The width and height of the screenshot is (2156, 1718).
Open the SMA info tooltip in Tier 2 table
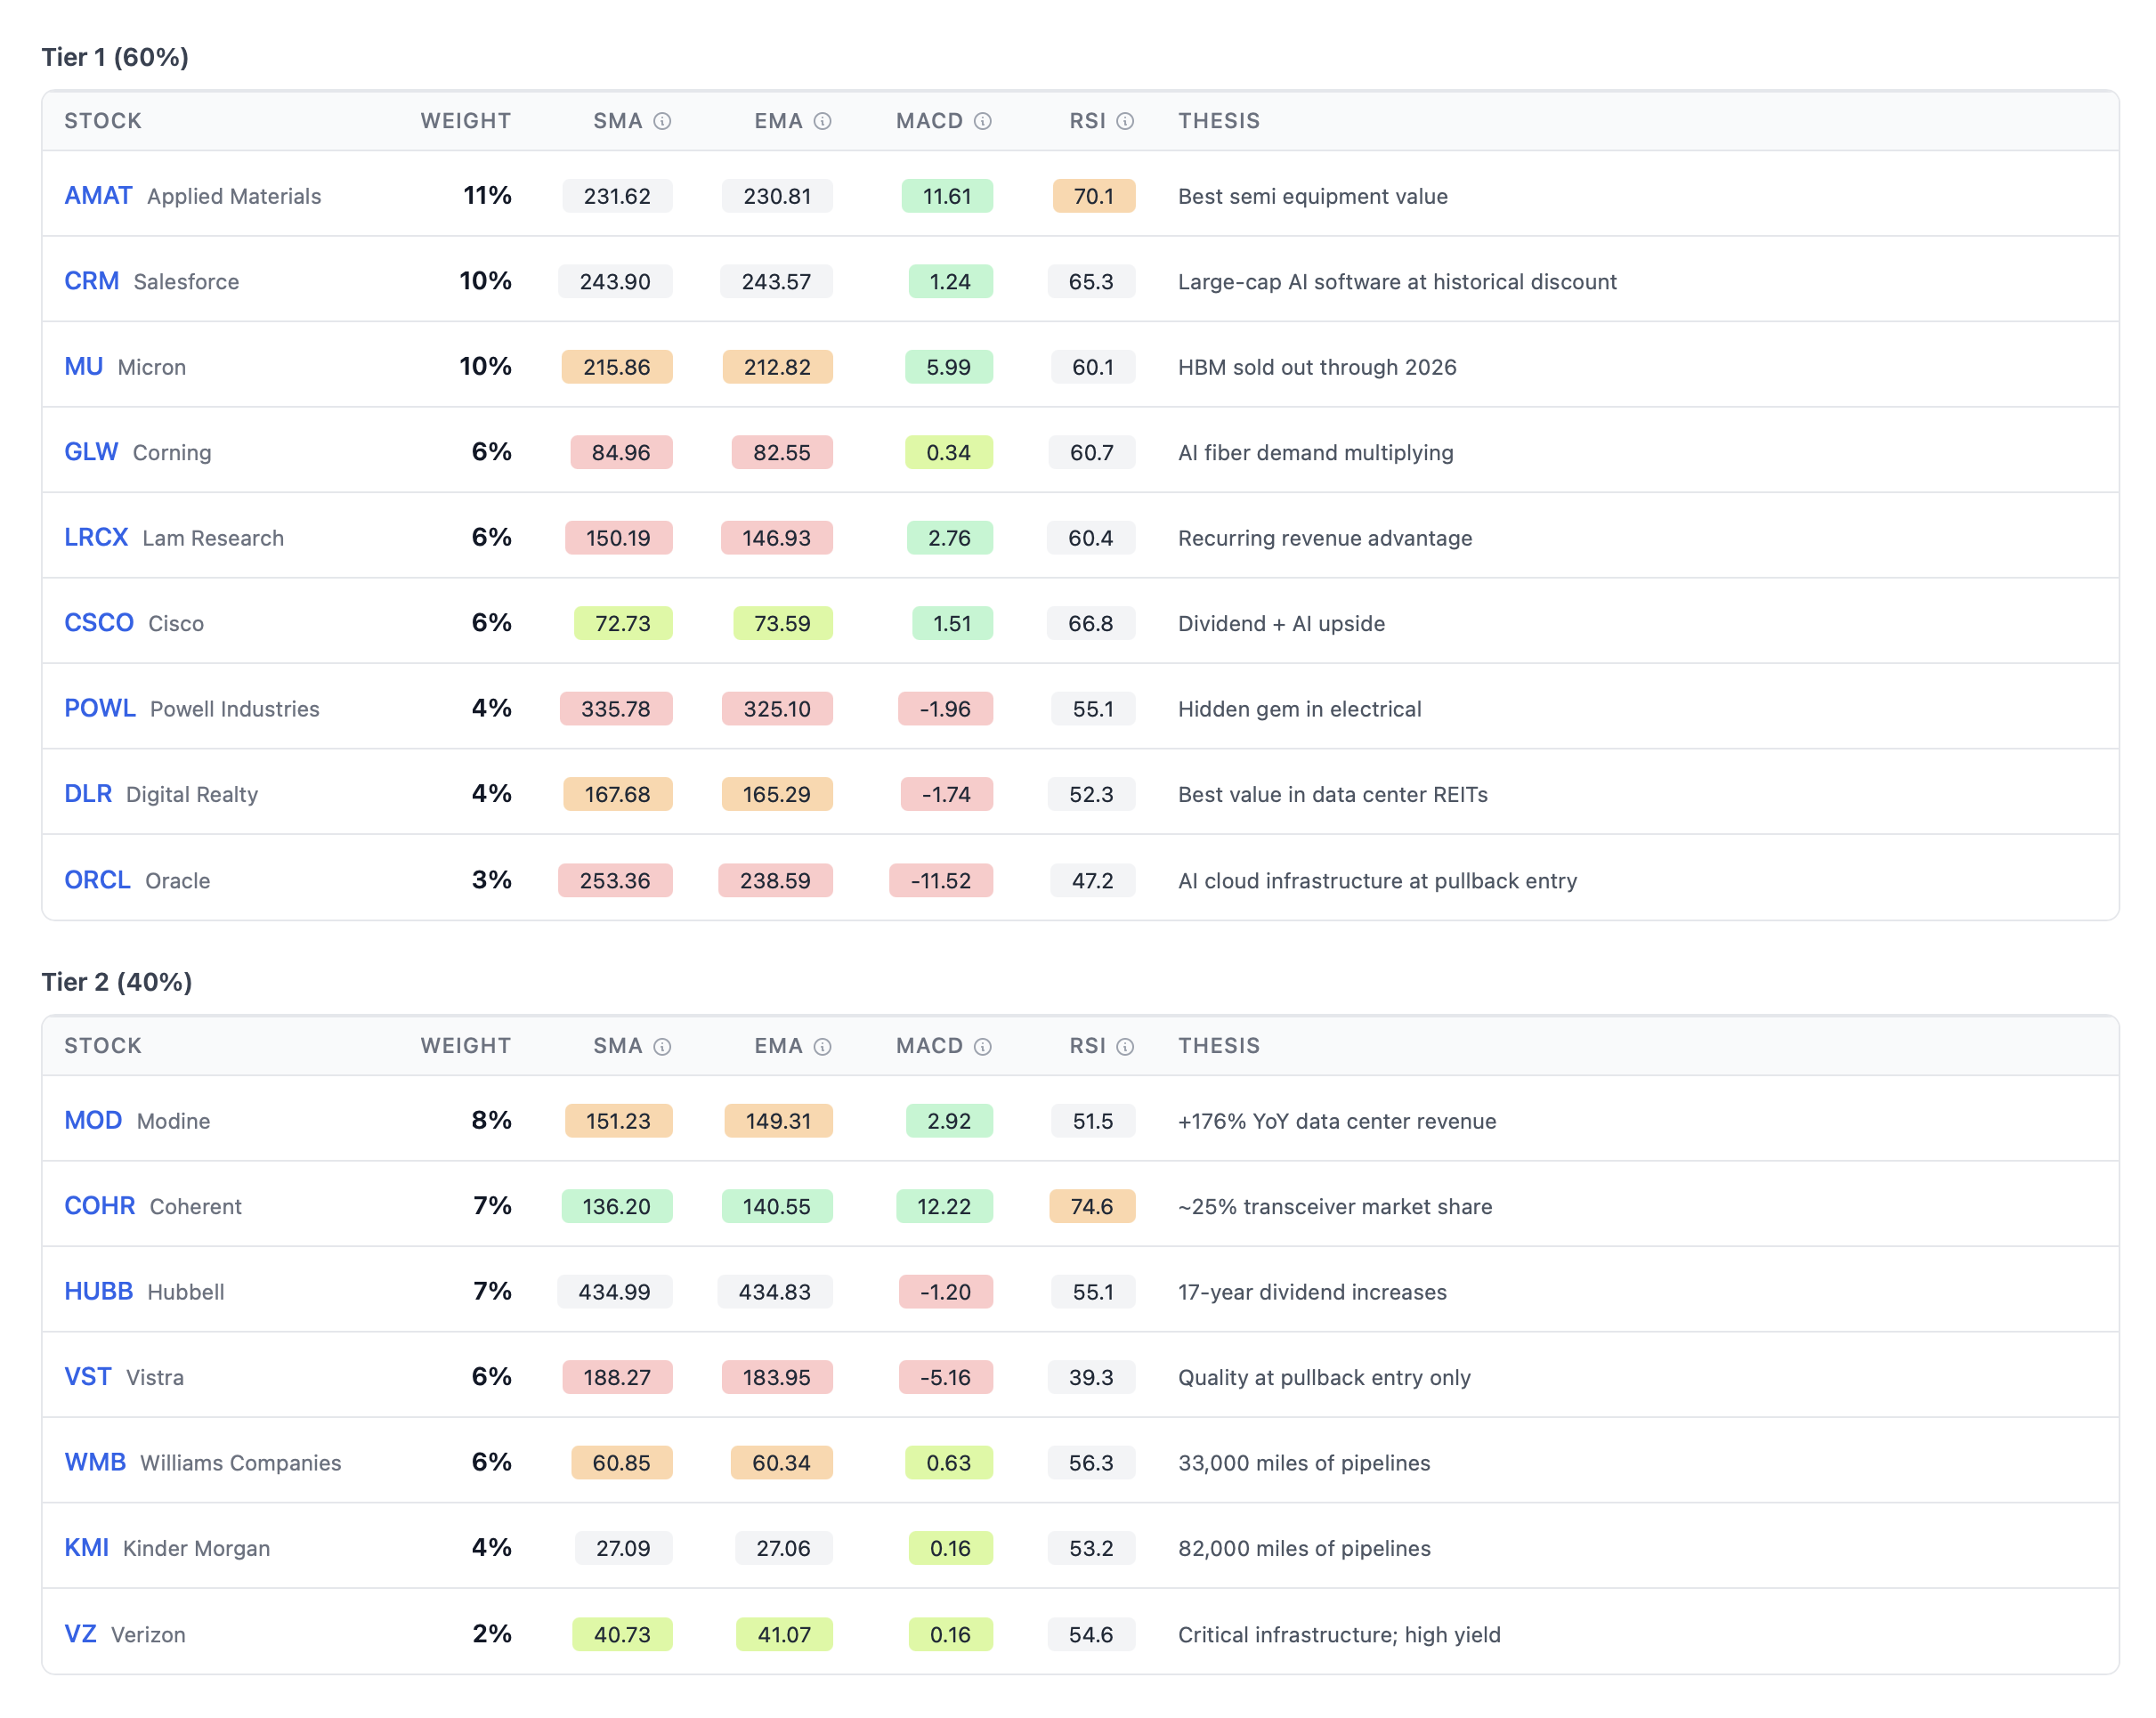662,1045
